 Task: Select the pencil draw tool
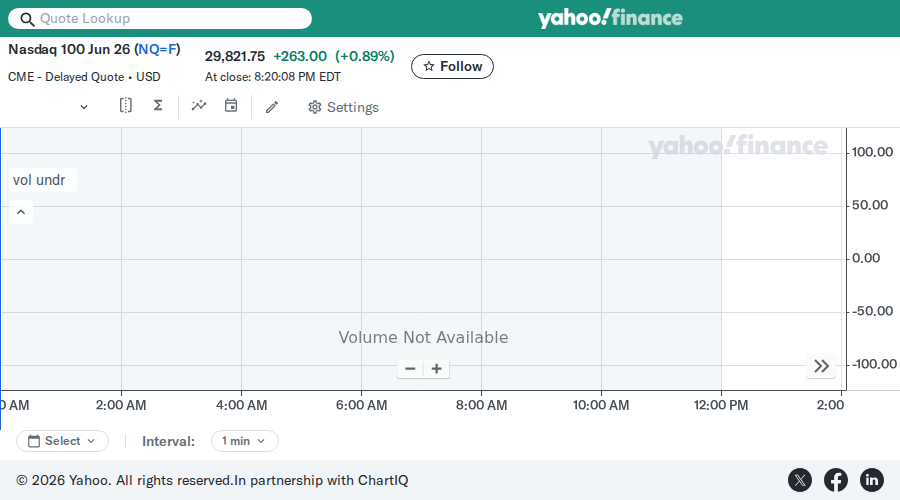(272, 107)
